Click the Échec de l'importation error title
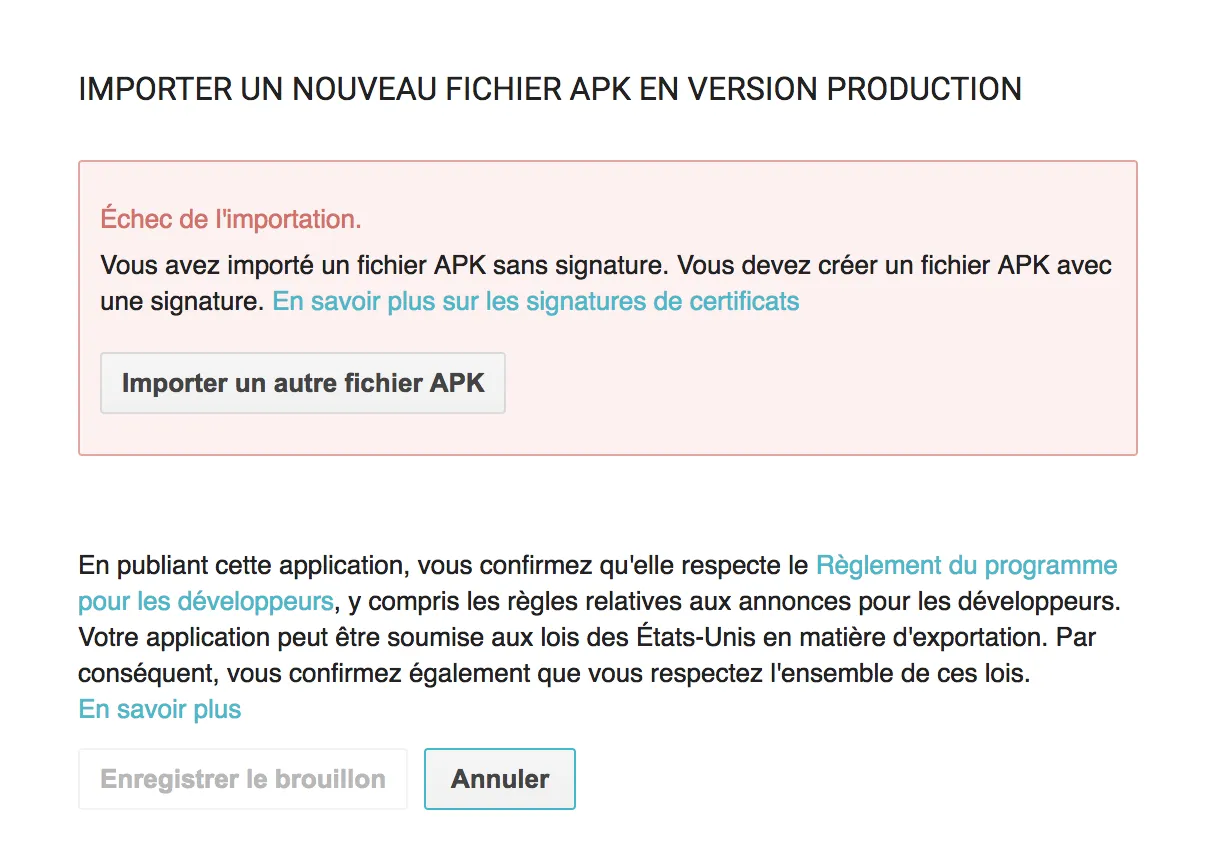 click(231, 219)
